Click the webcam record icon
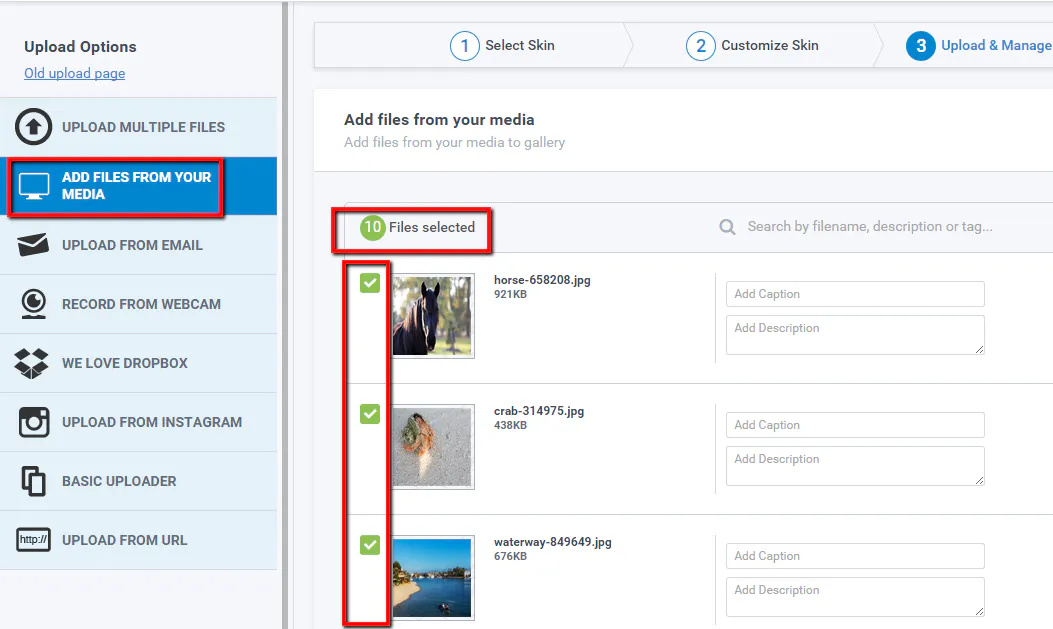 34,304
